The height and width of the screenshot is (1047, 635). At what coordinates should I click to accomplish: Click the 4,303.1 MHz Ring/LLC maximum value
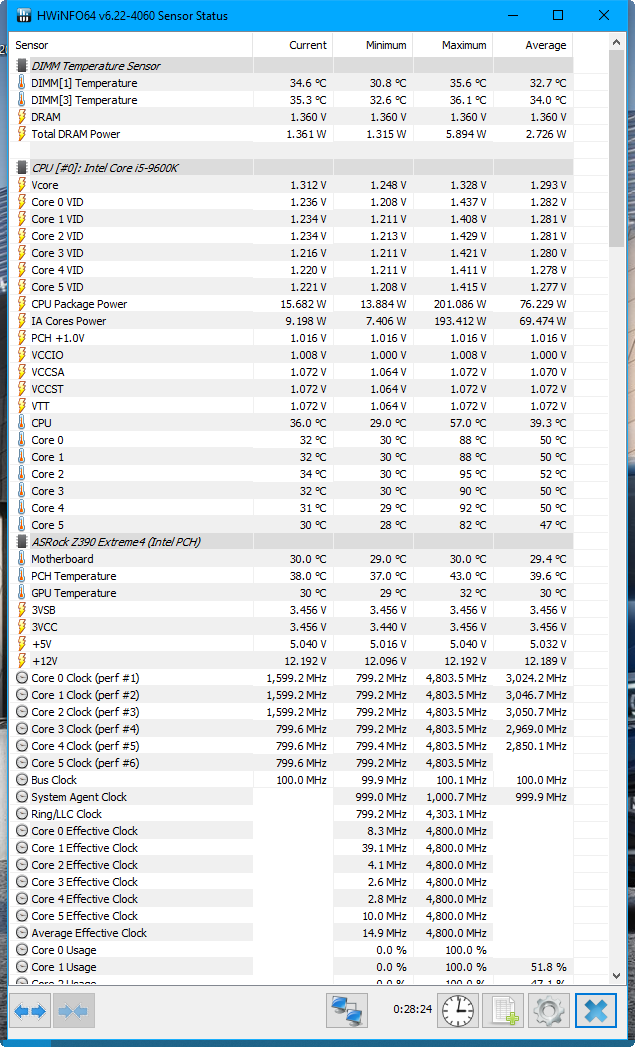[457, 814]
